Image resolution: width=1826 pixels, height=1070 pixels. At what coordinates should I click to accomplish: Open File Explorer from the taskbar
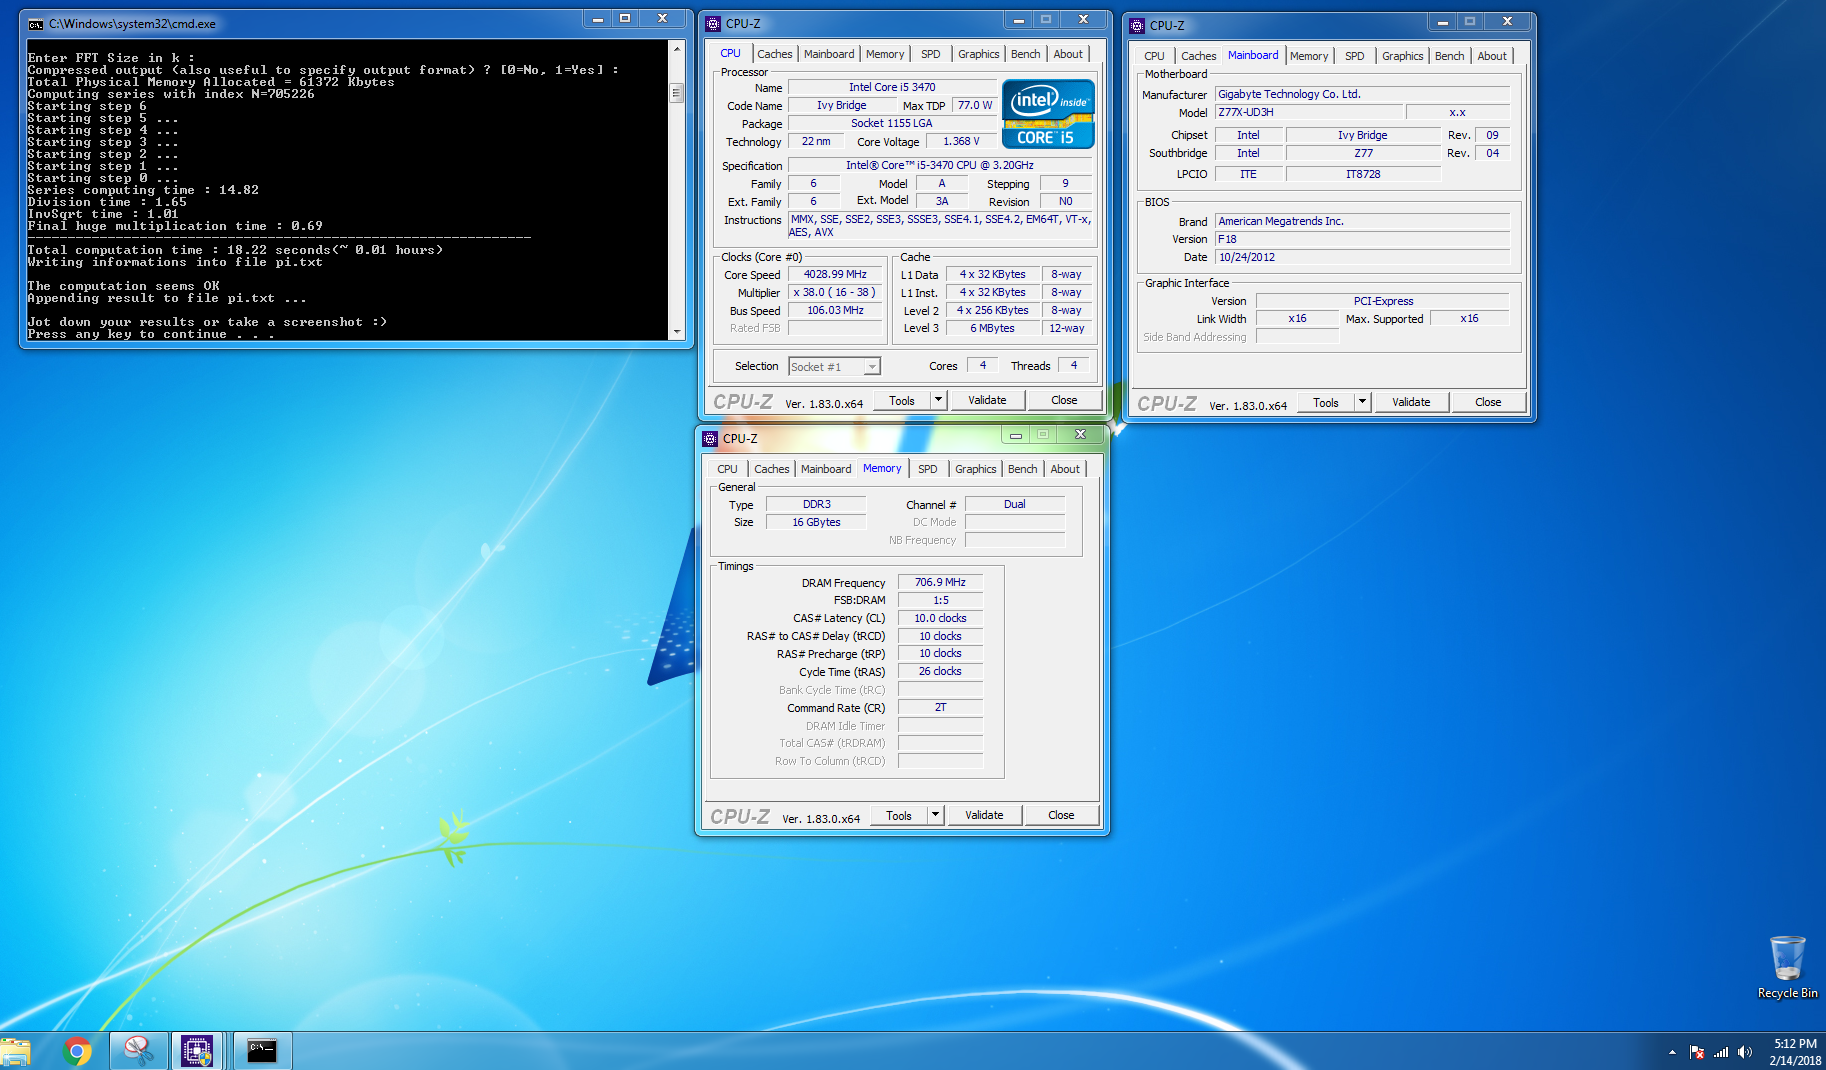click(16, 1051)
